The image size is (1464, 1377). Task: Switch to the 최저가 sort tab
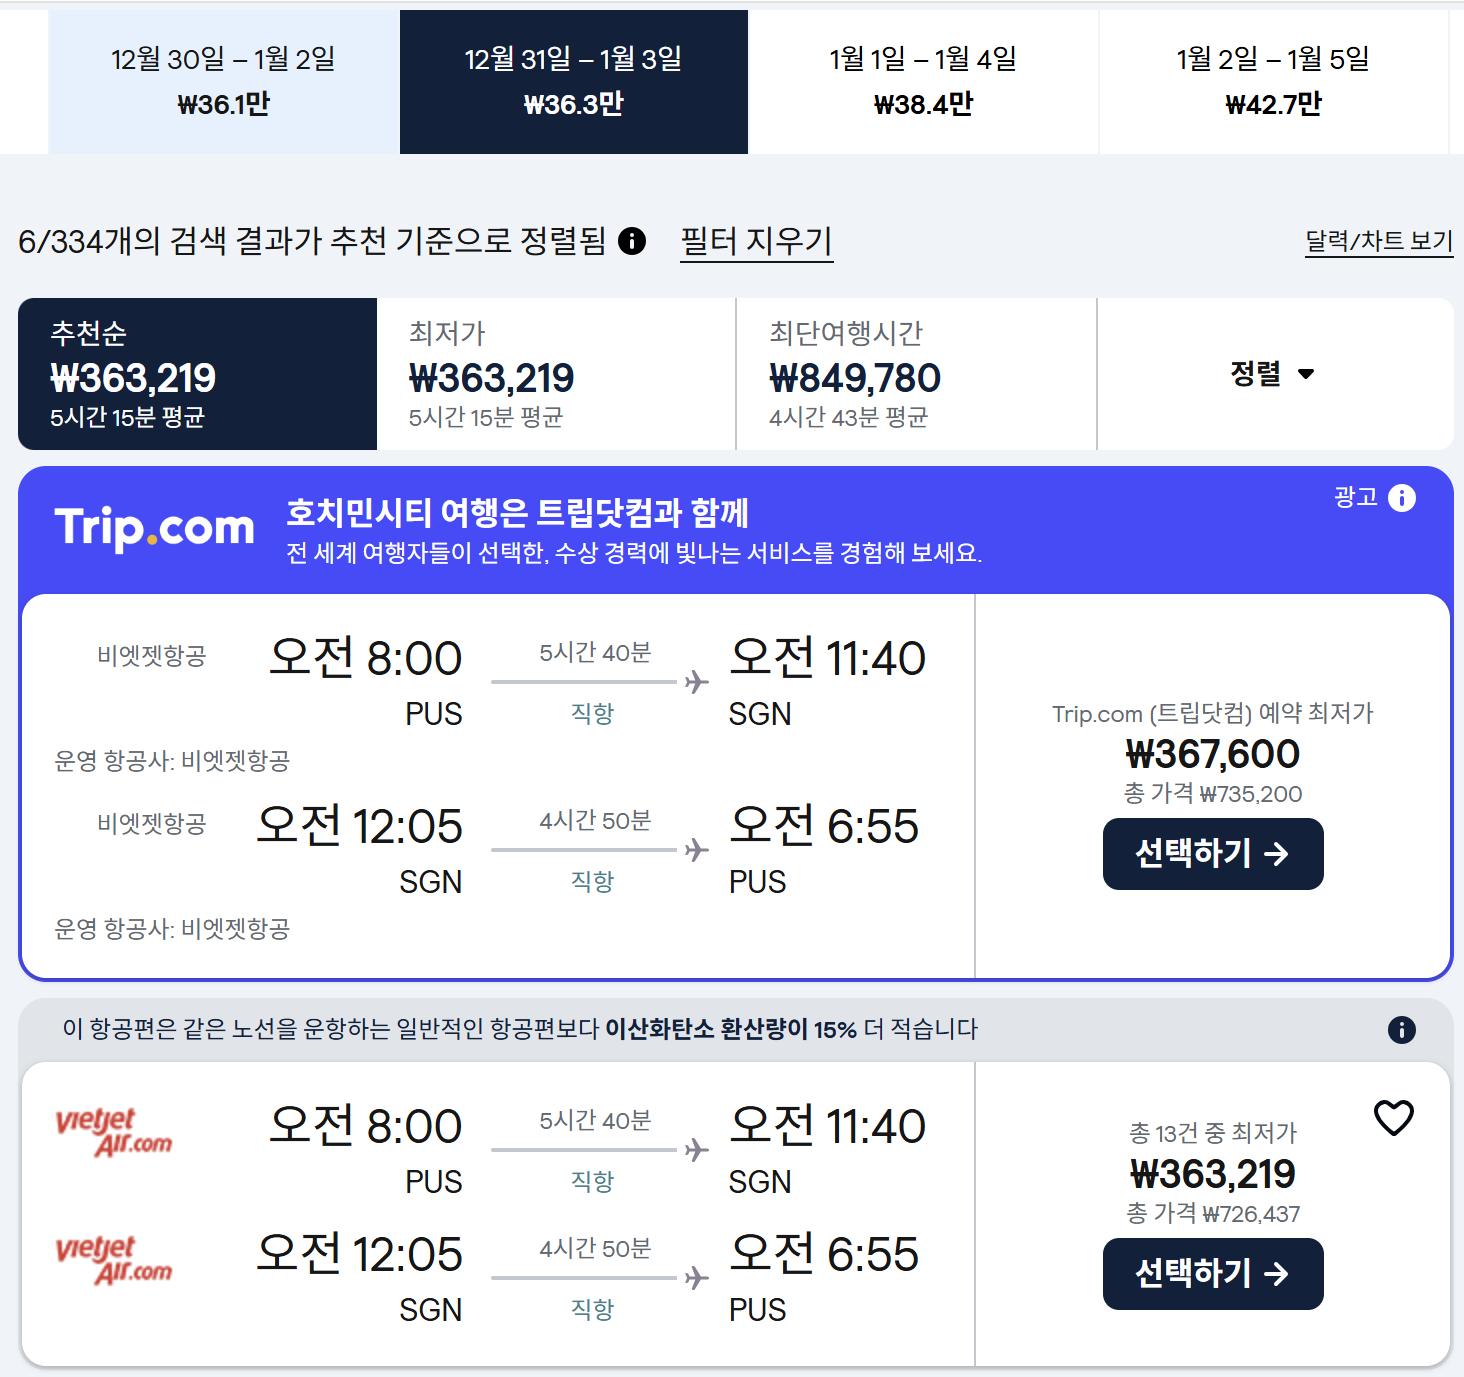[x=555, y=374]
